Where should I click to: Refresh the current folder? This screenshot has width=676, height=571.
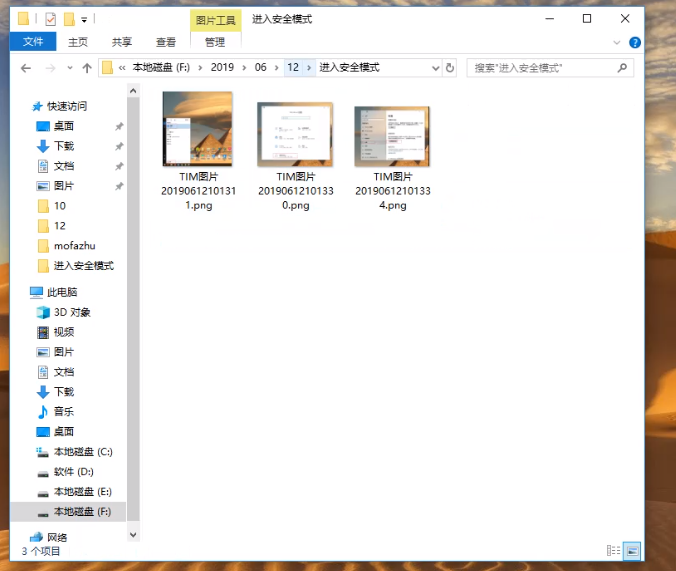[450, 68]
